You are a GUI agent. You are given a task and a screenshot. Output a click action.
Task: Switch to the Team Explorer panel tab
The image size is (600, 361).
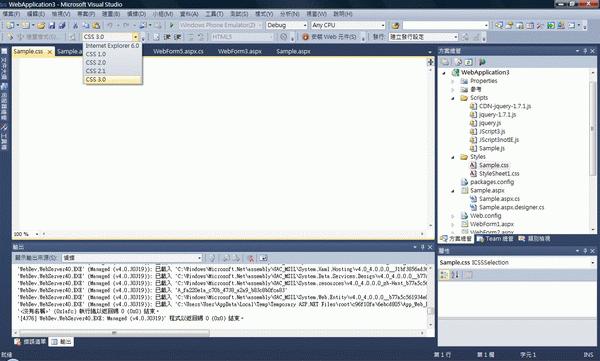(495, 239)
